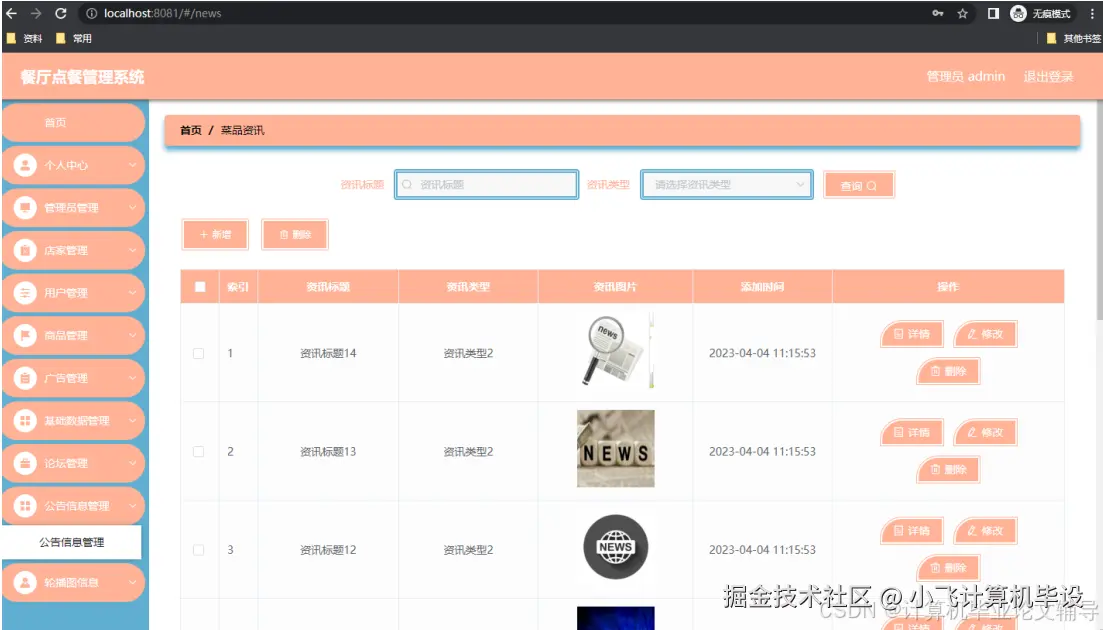This screenshot has height=630, width=1103.
Task: Click 退出登录 to log out
Action: coord(1048,77)
